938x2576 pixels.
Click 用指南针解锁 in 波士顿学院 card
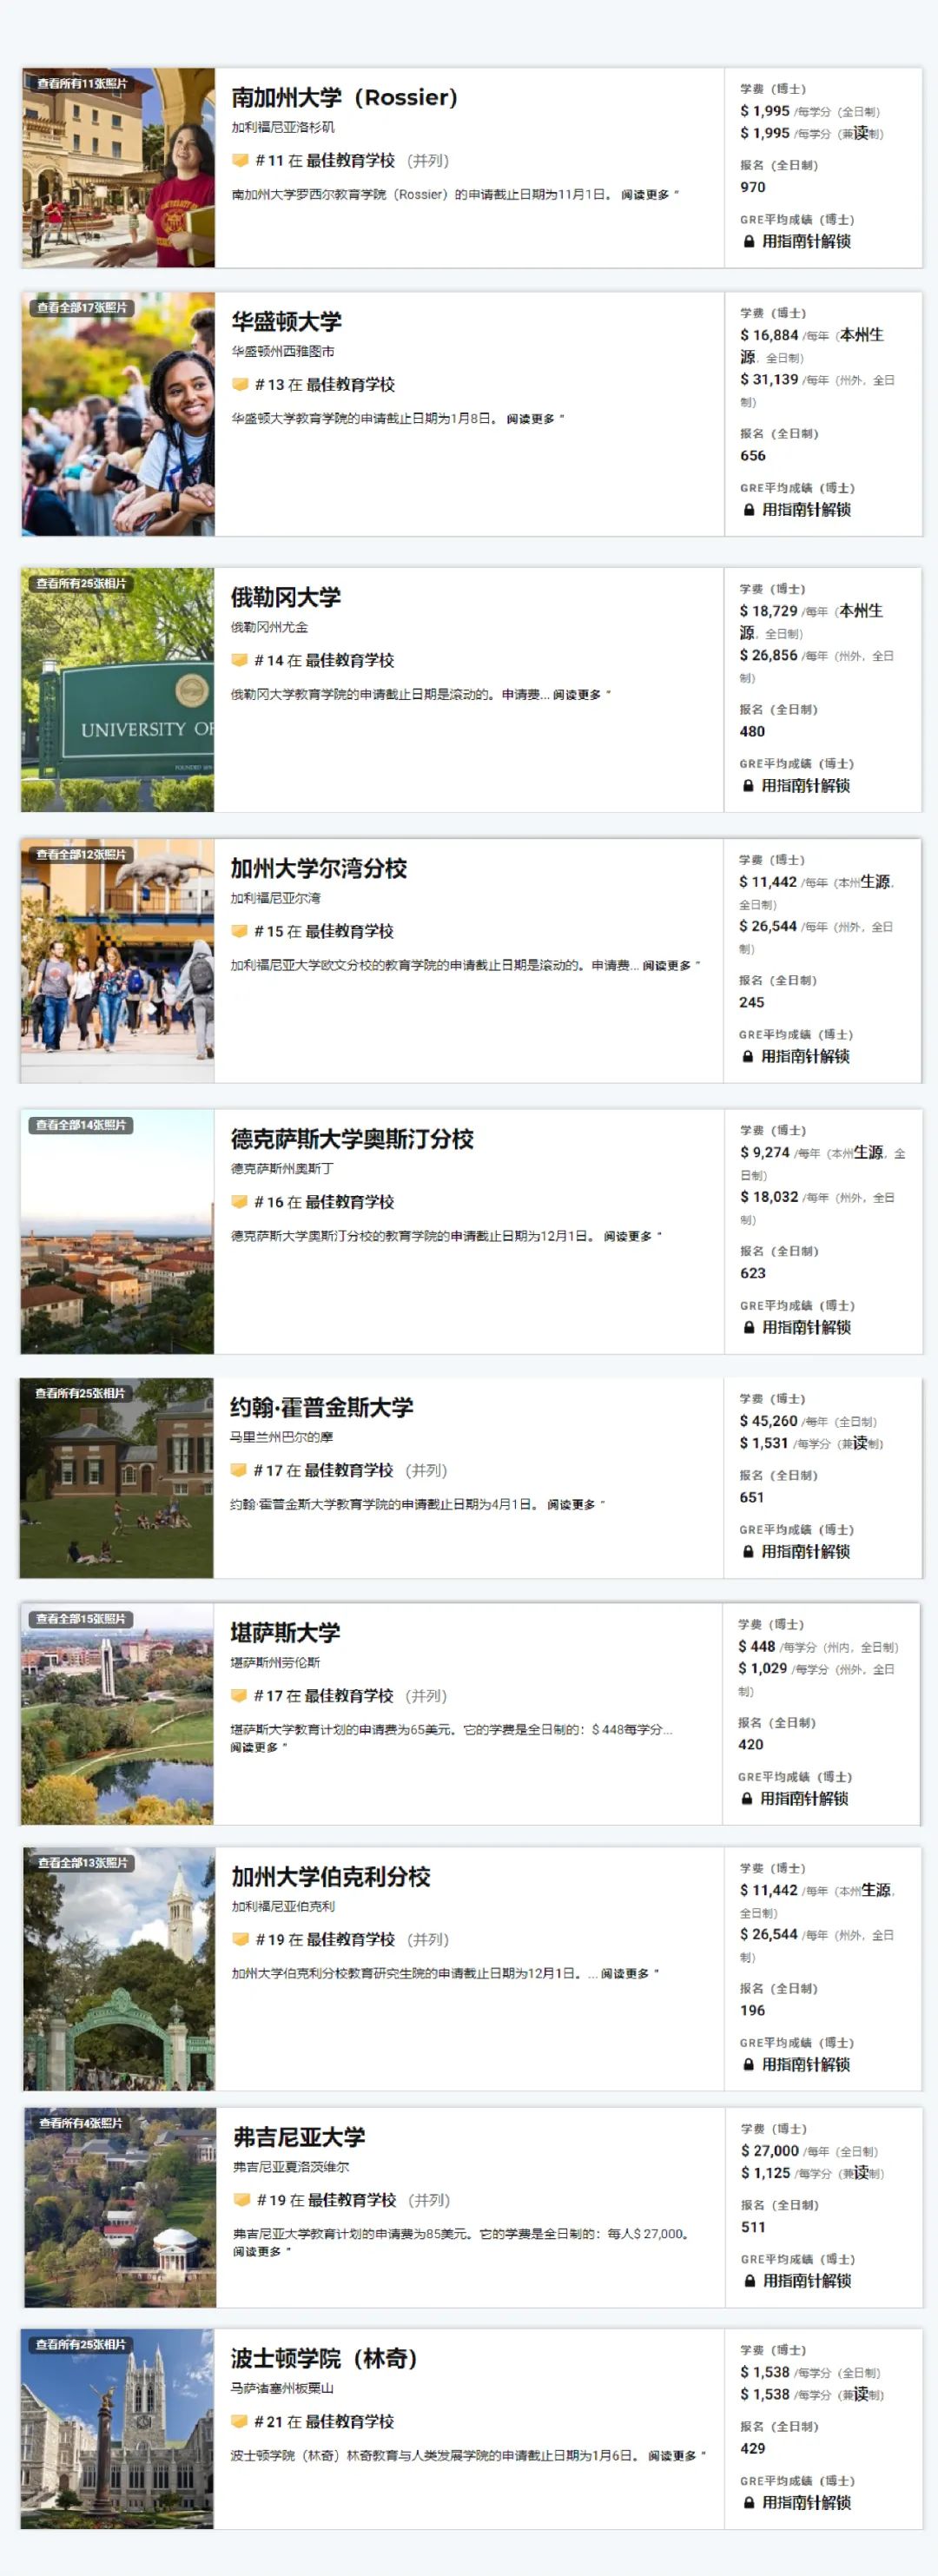pyautogui.click(x=806, y=2502)
